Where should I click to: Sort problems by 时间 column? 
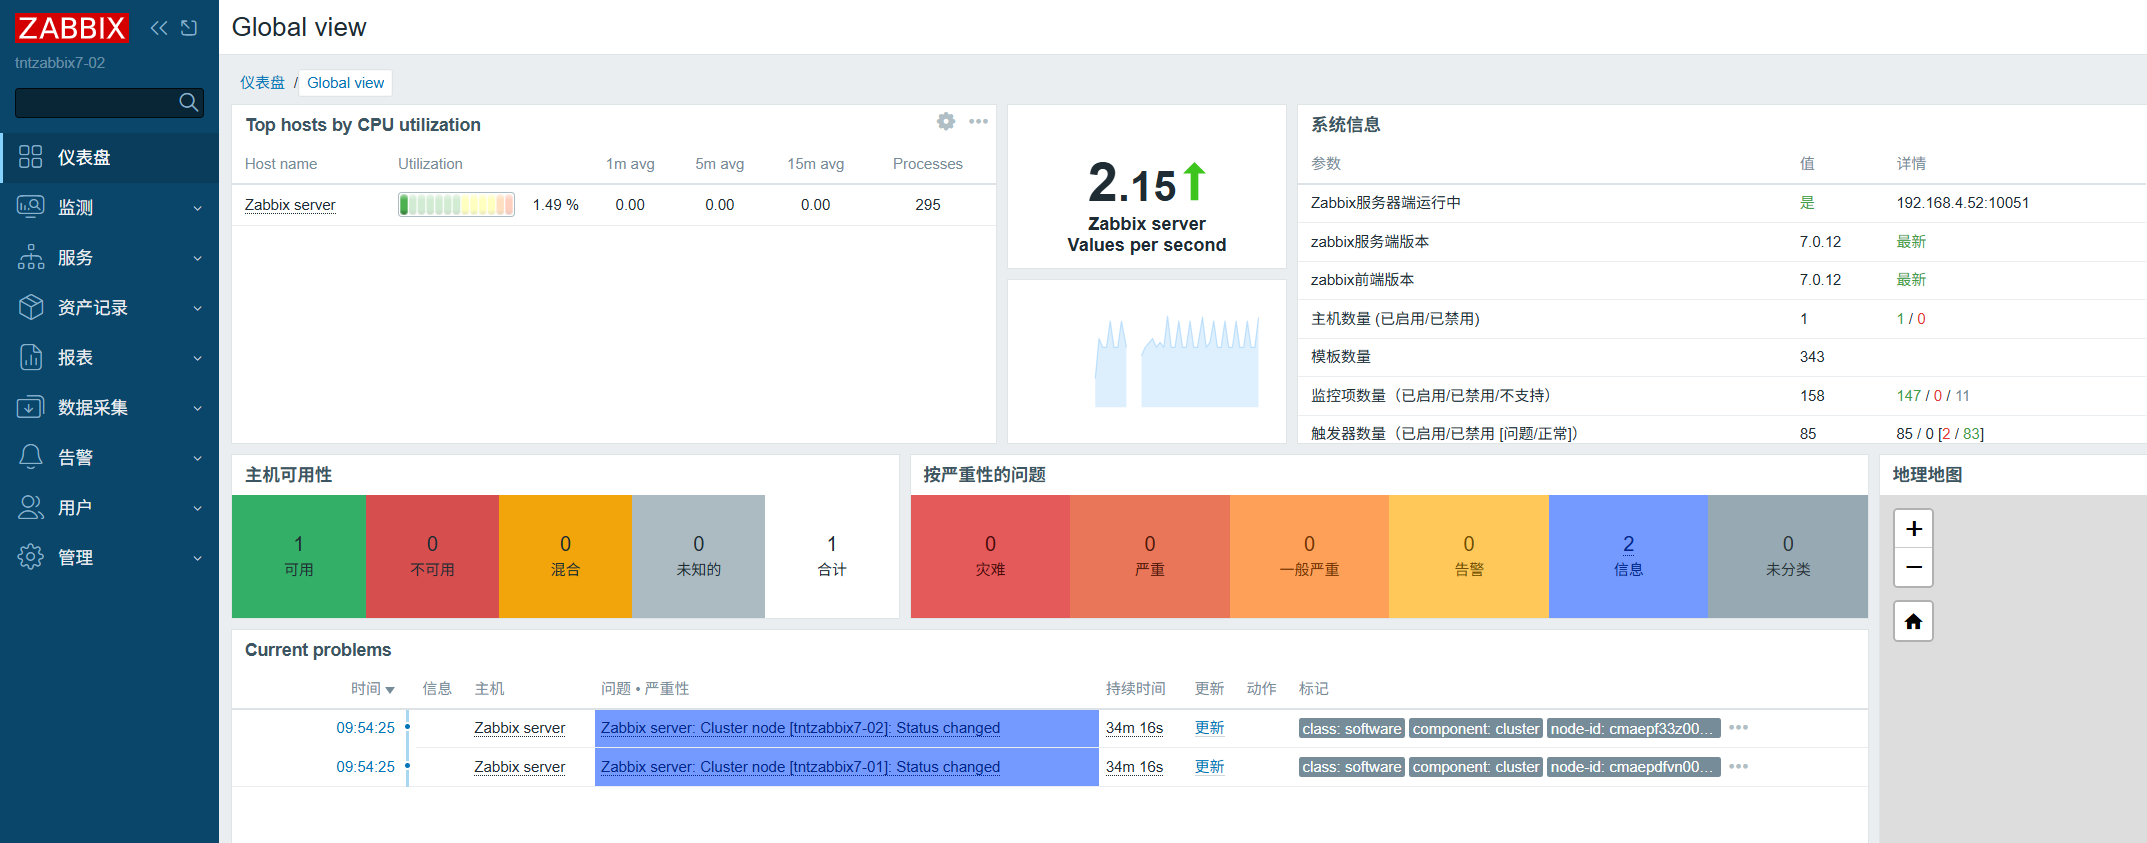(372, 689)
